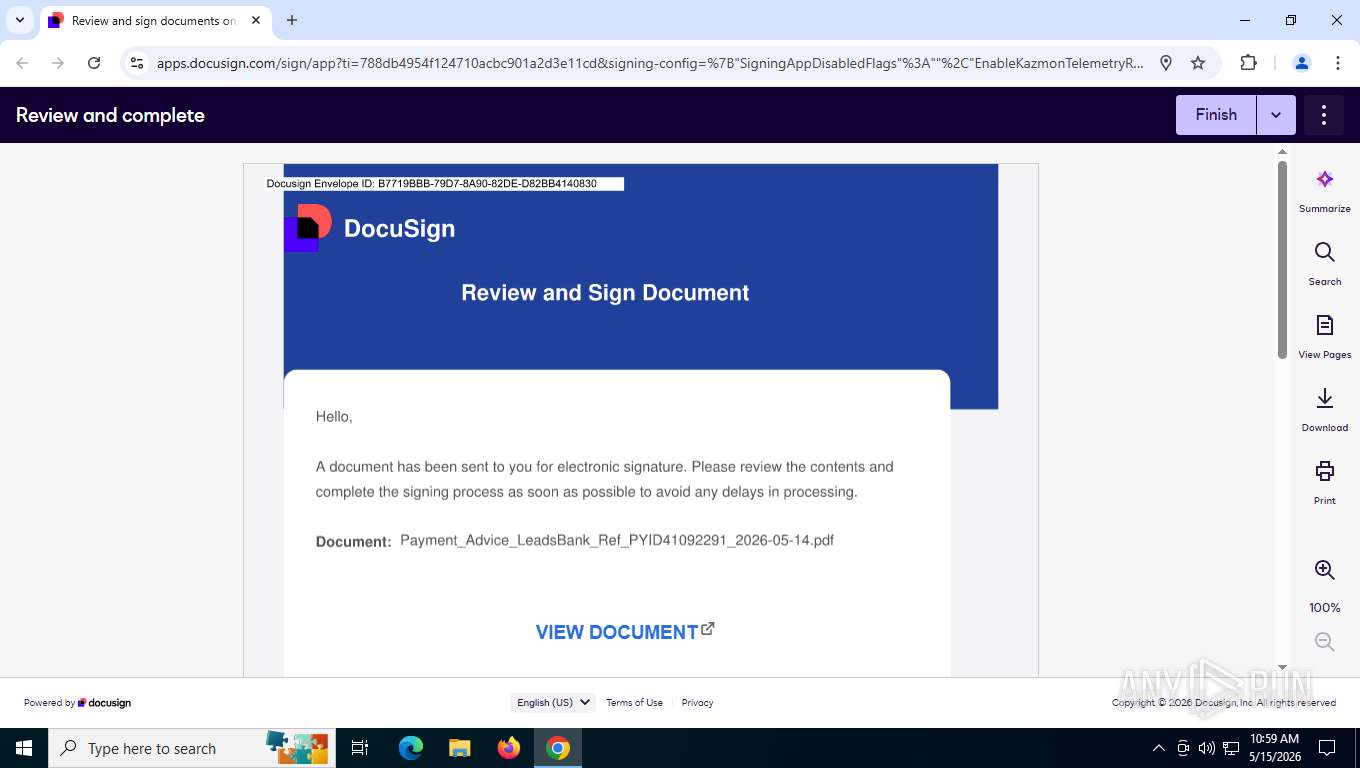
Task: Open the three-dot more options menu
Action: [x=1324, y=115]
